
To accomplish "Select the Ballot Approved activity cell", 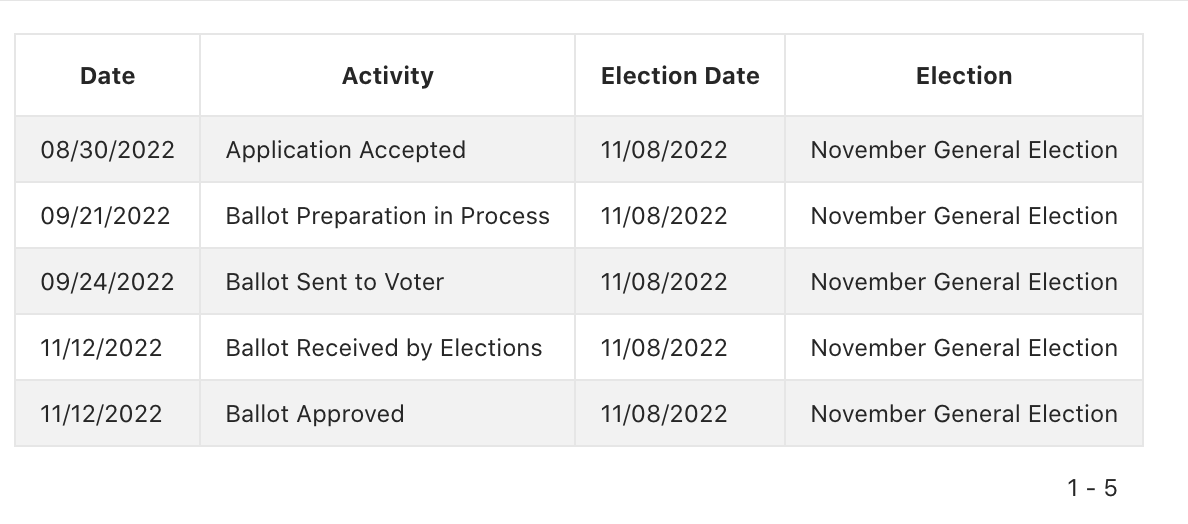I will click(x=315, y=414).
